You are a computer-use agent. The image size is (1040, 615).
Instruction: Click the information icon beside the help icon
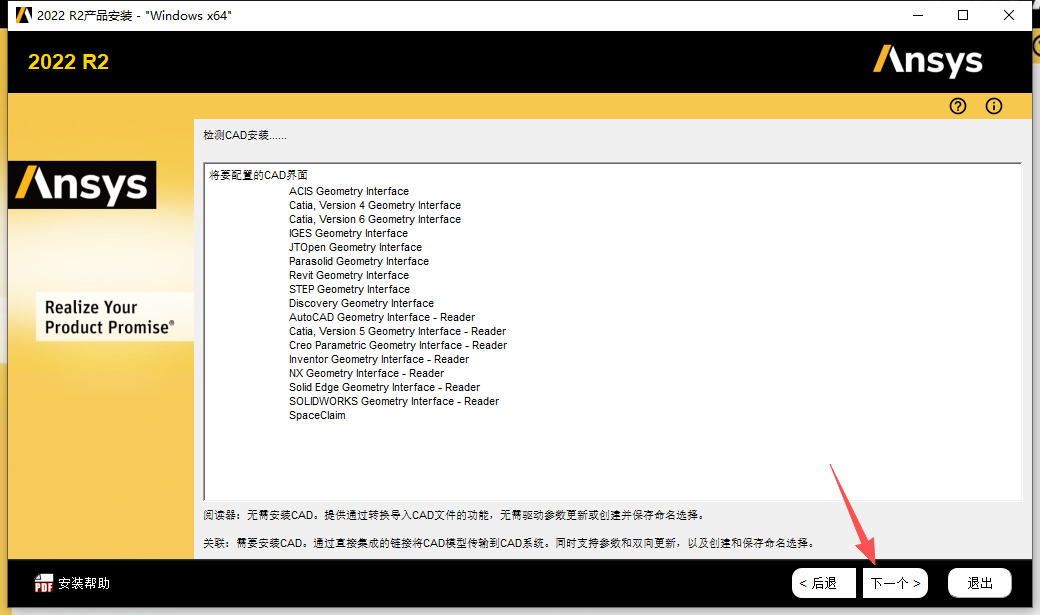[x=993, y=105]
